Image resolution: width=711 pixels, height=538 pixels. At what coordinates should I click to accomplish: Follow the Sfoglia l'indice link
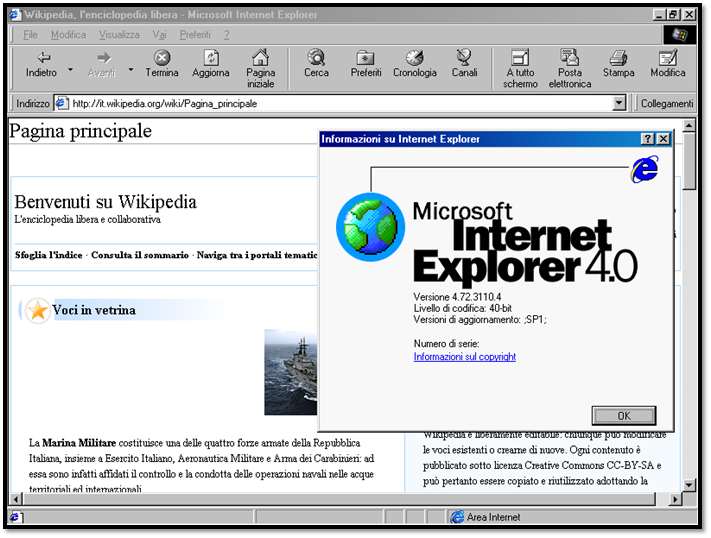[x=49, y=255]
